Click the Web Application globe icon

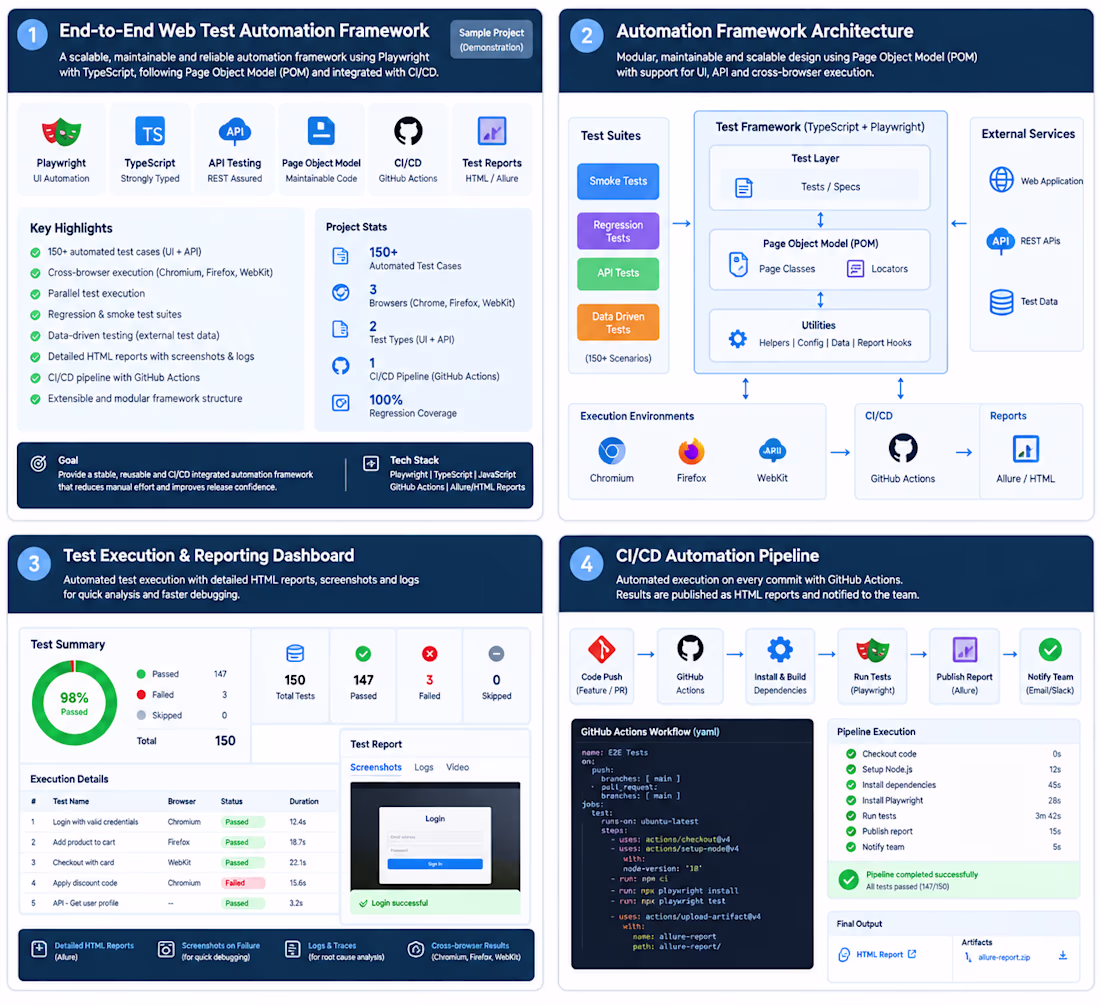1001,180
